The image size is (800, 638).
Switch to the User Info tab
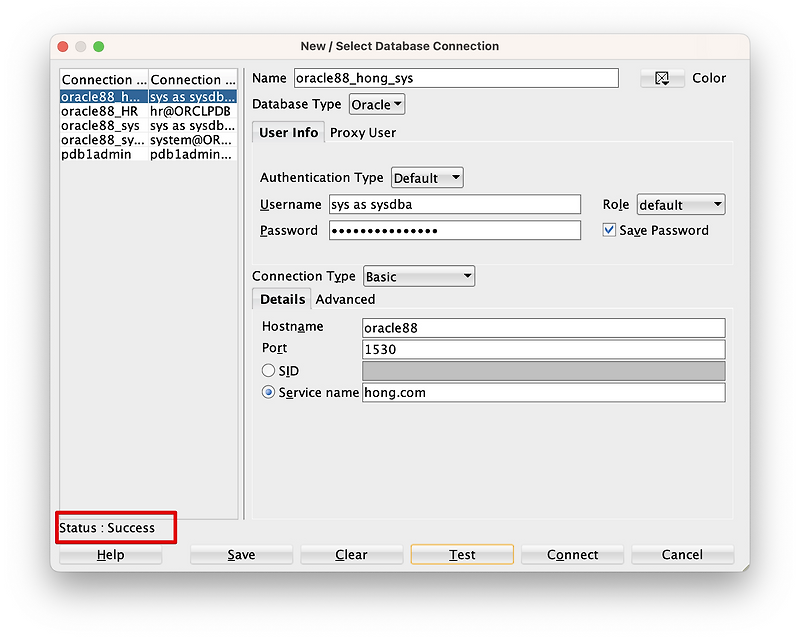[x=288, y=131]
